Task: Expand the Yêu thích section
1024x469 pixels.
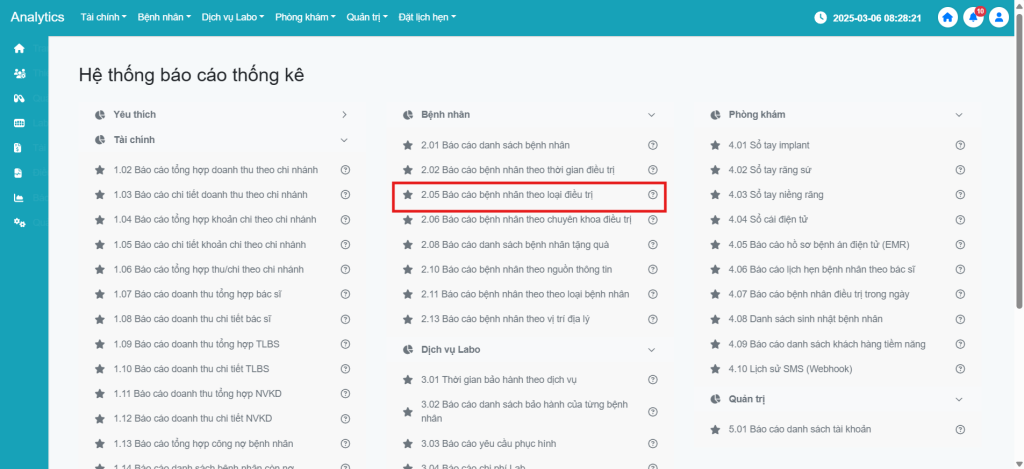Action: click(x=344, y=115)
